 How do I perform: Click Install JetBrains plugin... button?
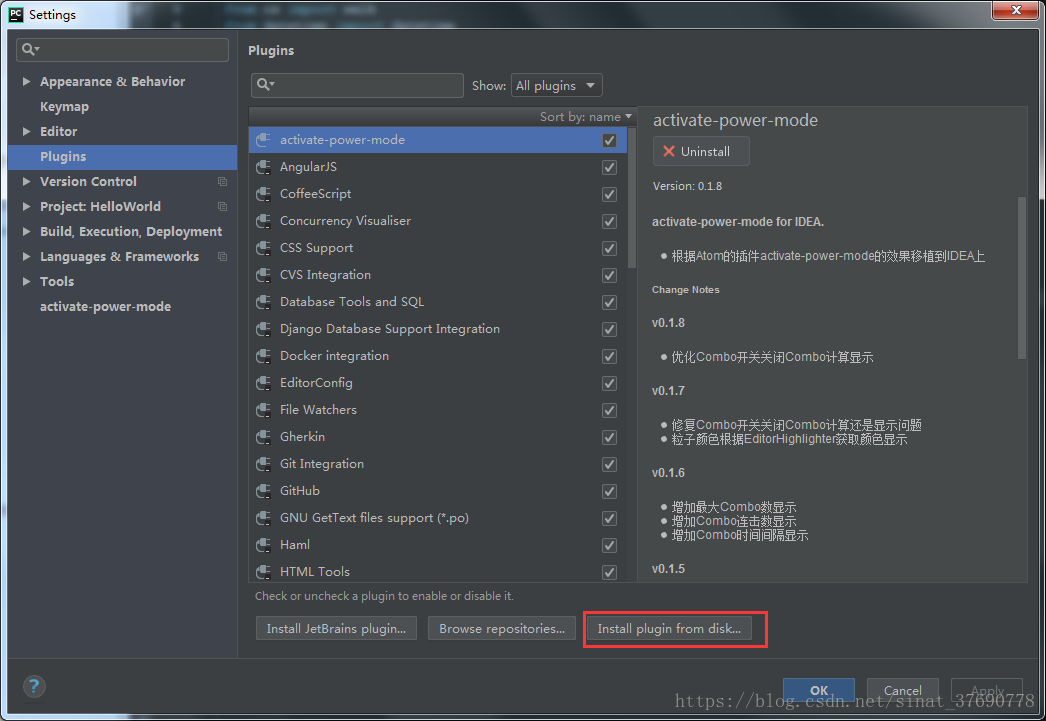[336, 628]
